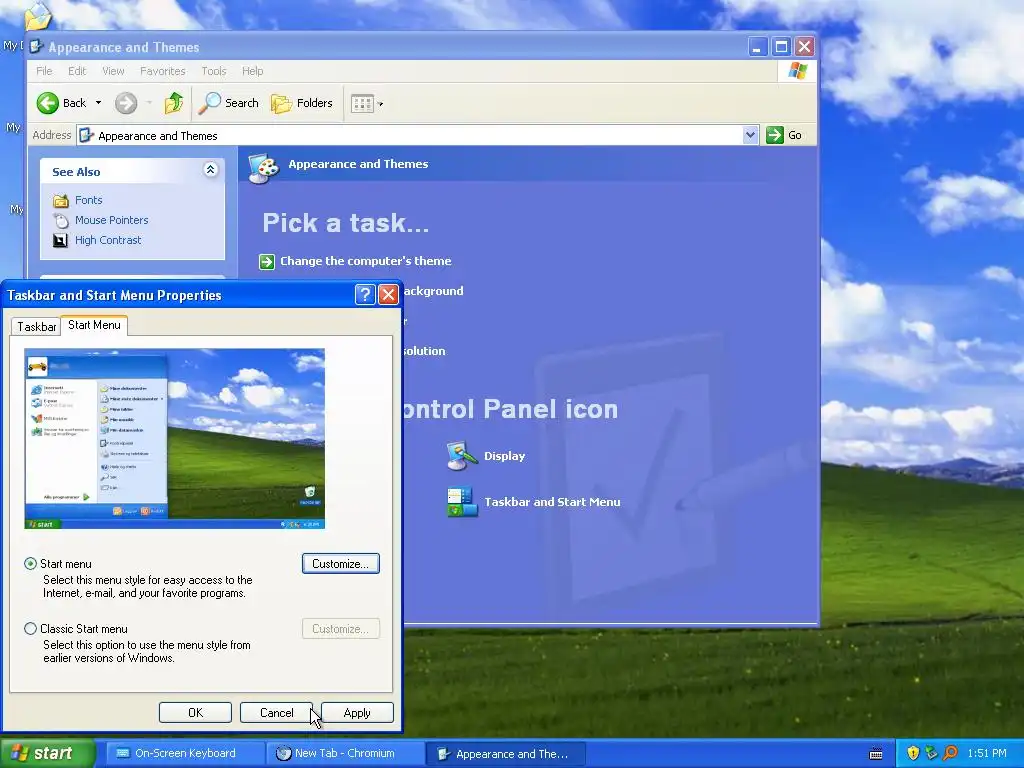Choose Change the computer's theme task
This screenshot has width=1024, height=768.
click(366, 261)
